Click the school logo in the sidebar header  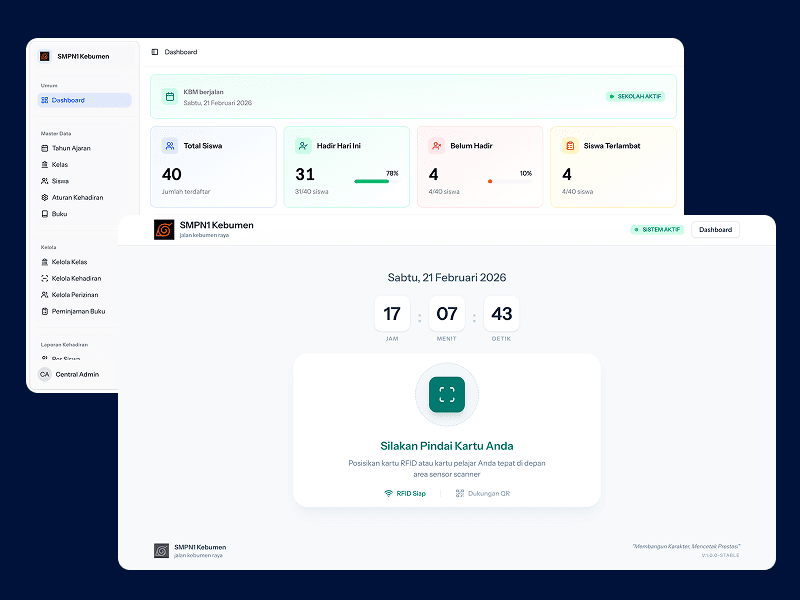(45, 56)
